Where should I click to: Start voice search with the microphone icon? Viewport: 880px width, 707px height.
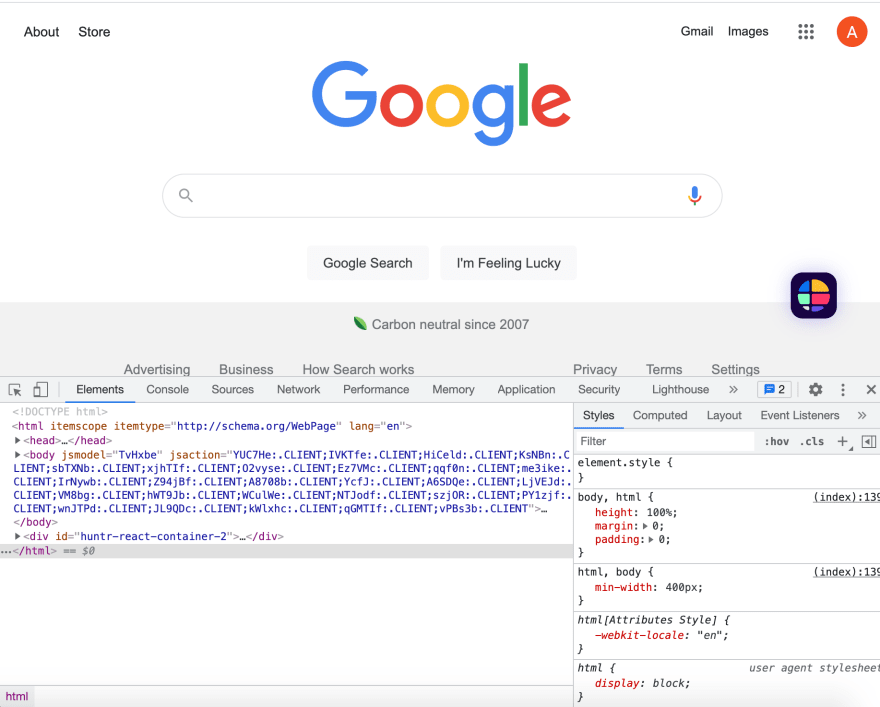[x=694, y=195]
